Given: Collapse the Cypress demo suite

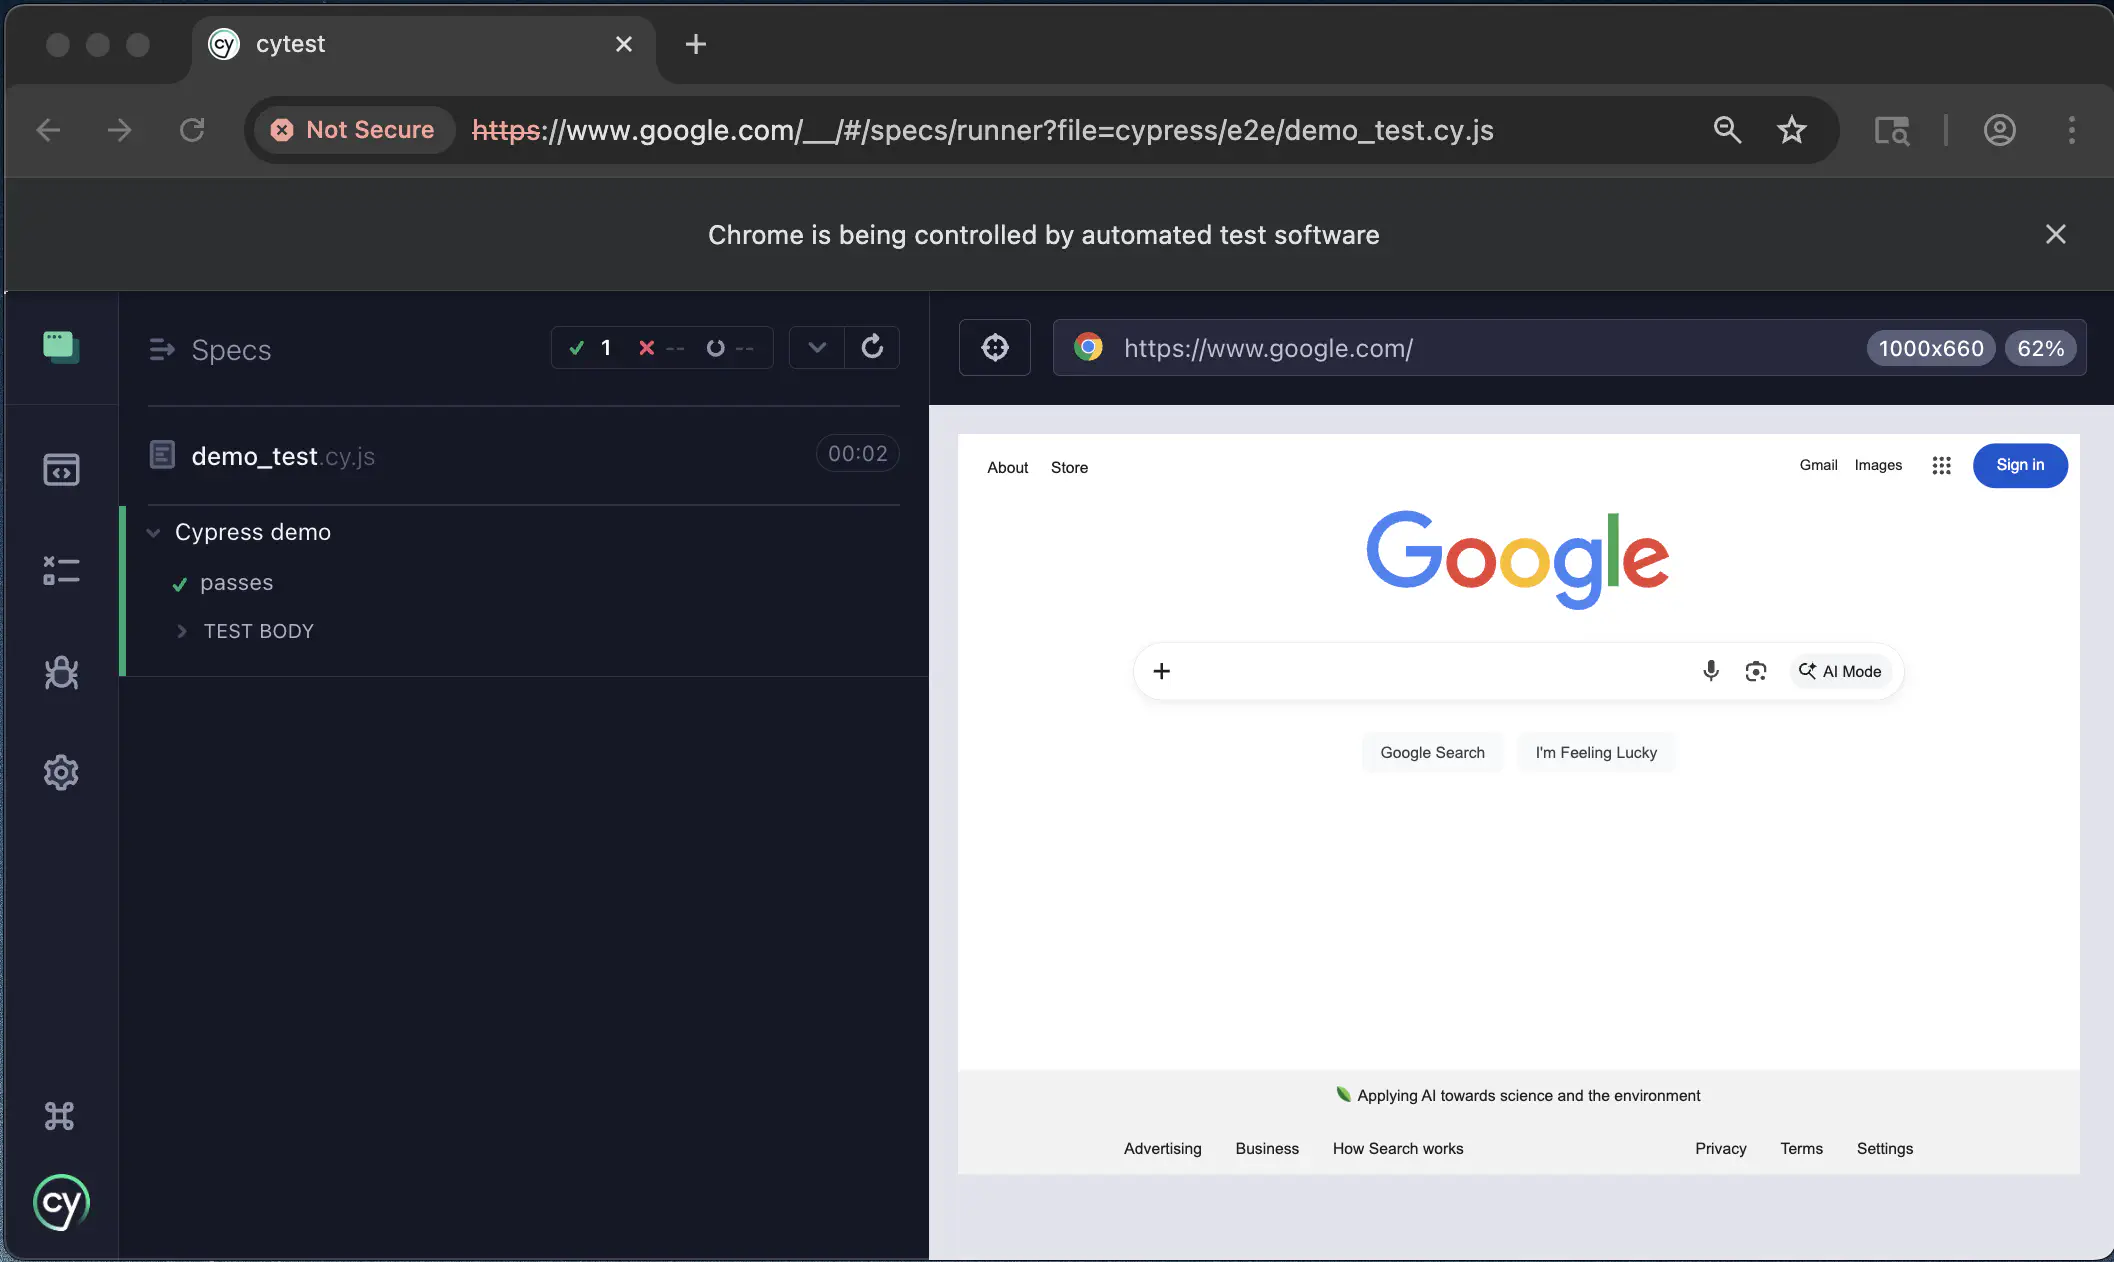Looking at the screenshot, I should coord(153,532).
